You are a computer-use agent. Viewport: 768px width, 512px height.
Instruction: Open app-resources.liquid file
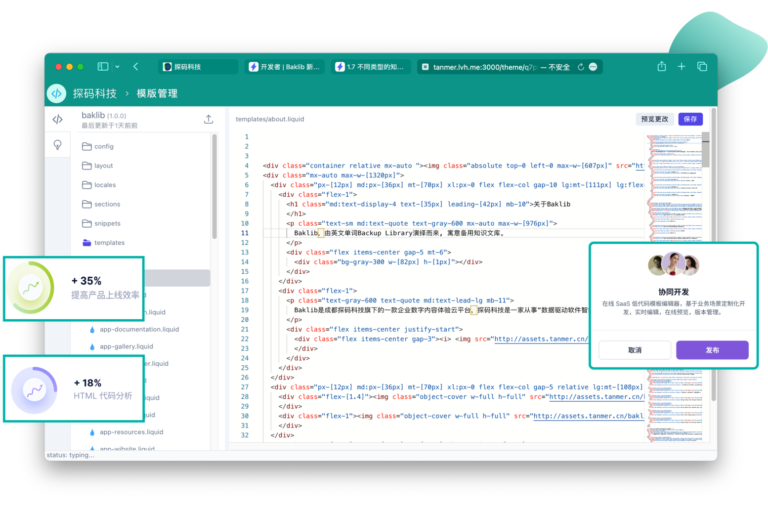(131, 432)
